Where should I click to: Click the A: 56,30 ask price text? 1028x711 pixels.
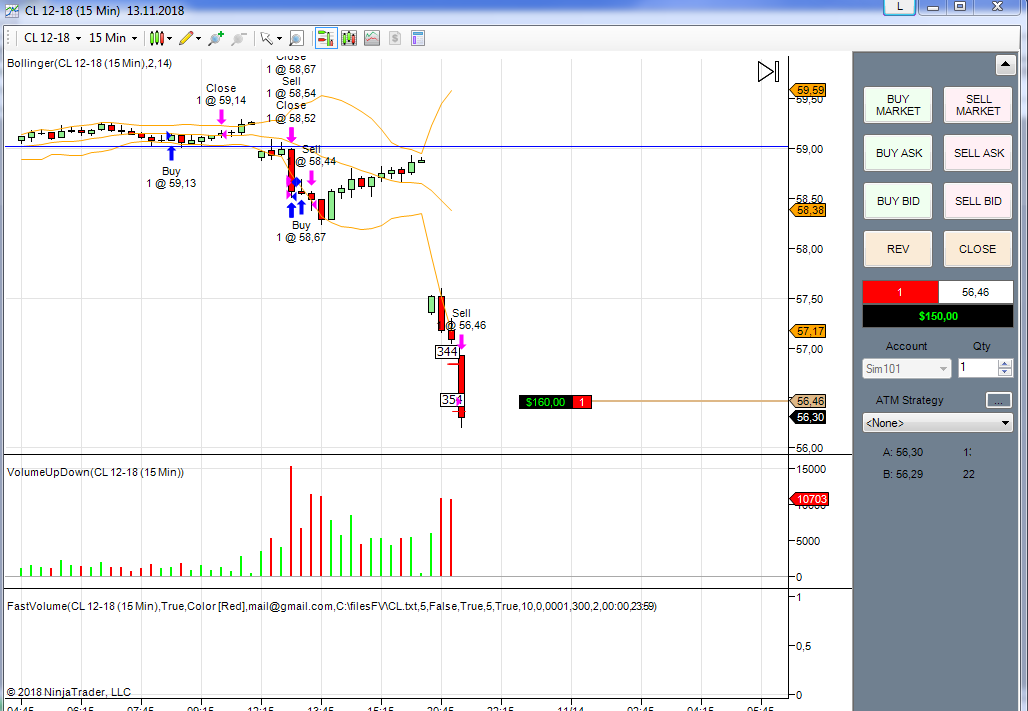click(x=903, y=452)
